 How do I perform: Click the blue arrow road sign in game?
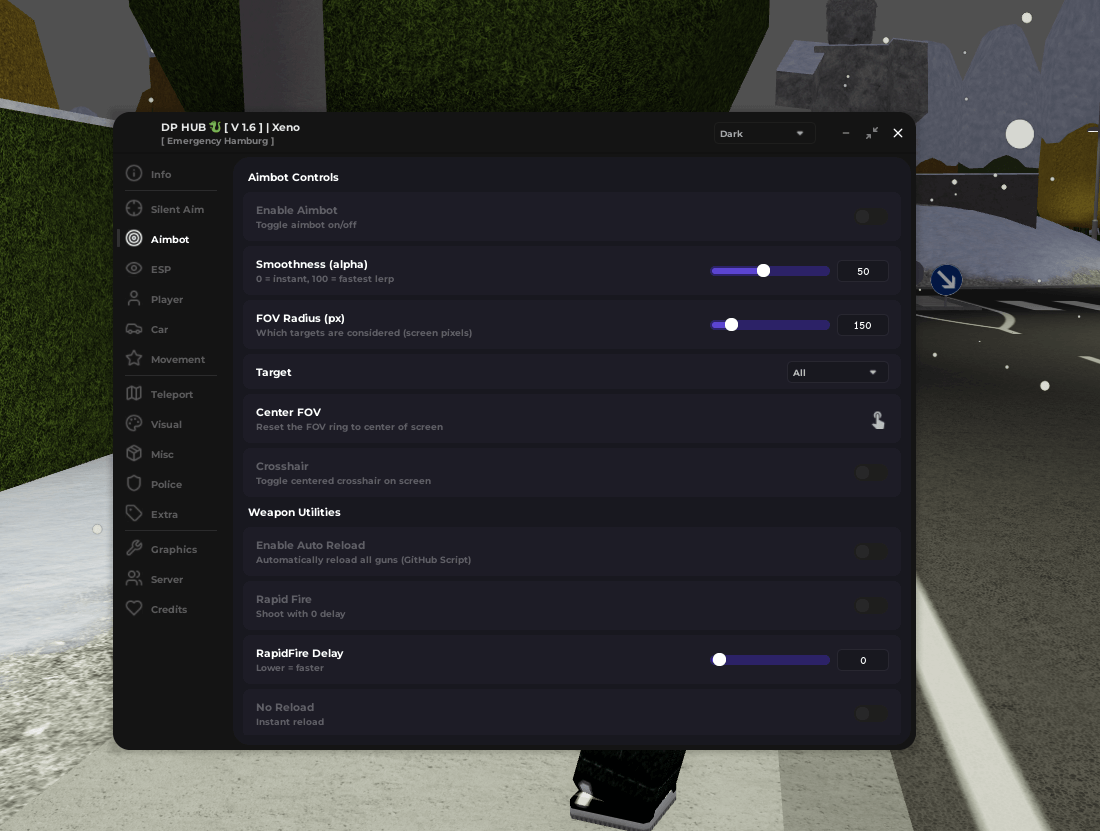pos(946,280)
